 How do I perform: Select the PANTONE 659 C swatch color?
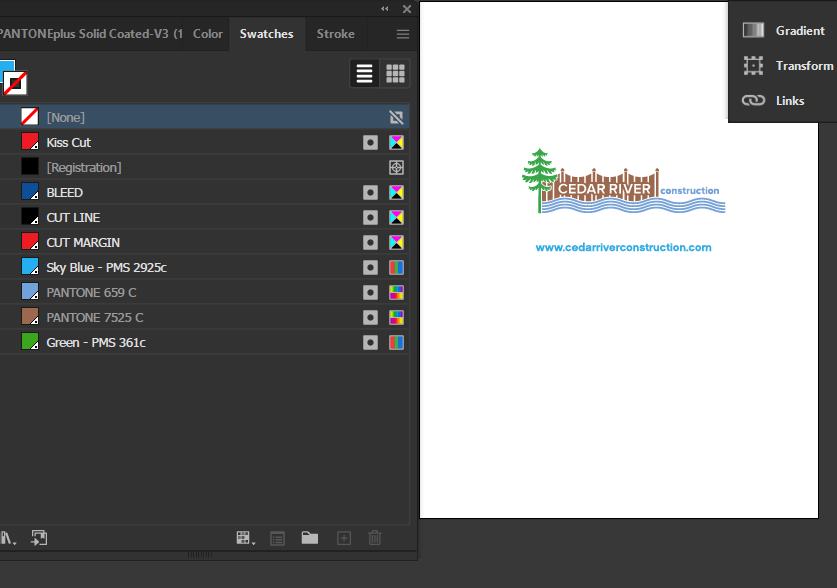[x=30, y=292]
